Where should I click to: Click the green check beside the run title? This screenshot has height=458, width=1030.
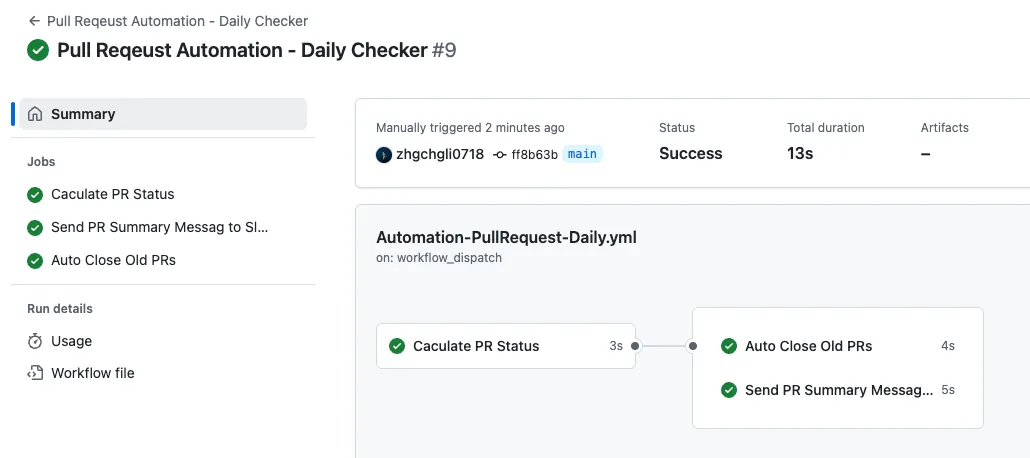38,50
